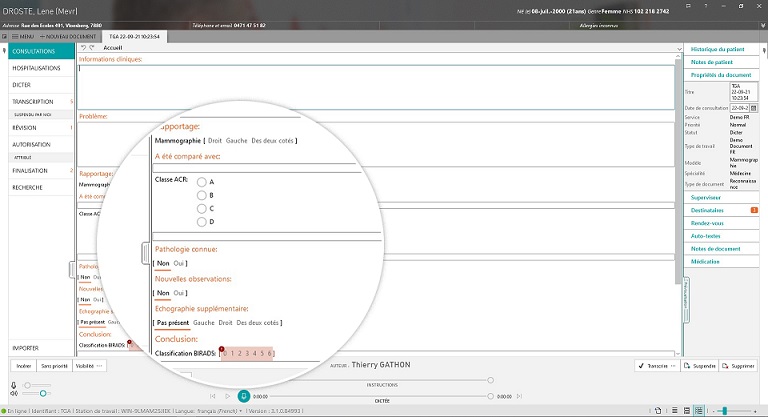Open RECHERCHE in the sidebar
Image resolution: width=768 pixels, height=417 pixels.
tap(42, 187)
